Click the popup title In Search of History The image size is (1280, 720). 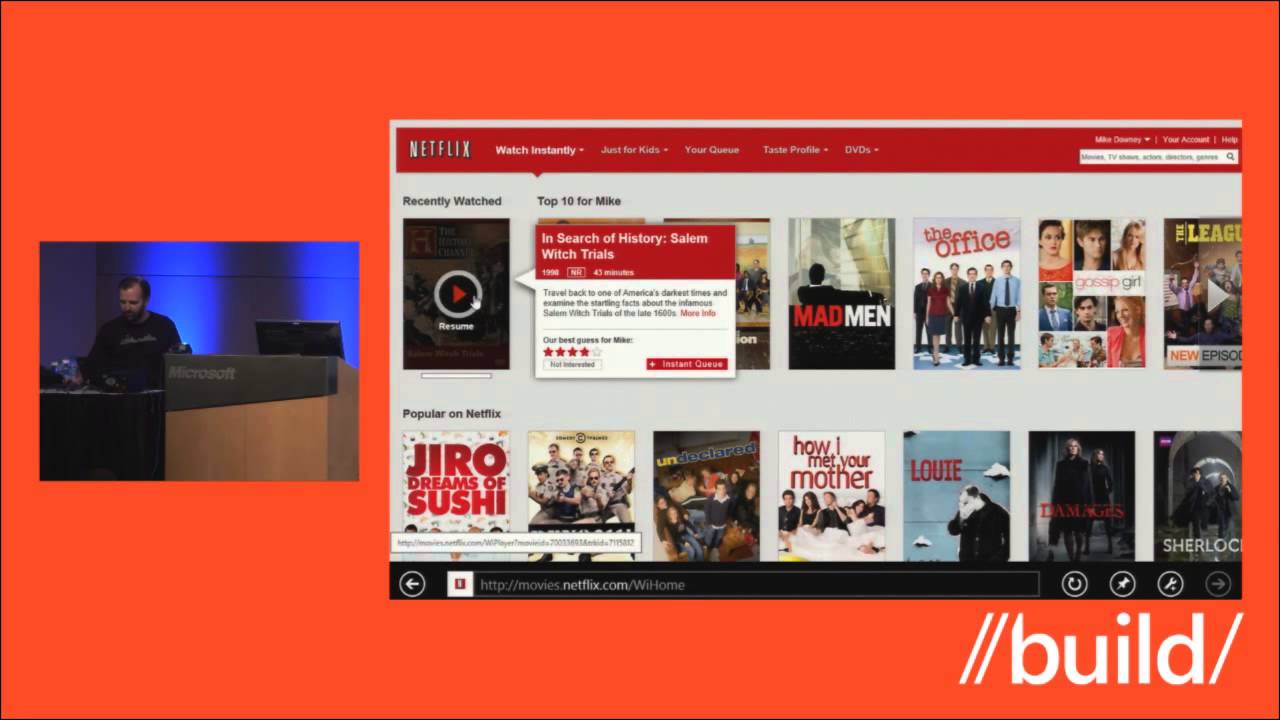coord(624,246)
